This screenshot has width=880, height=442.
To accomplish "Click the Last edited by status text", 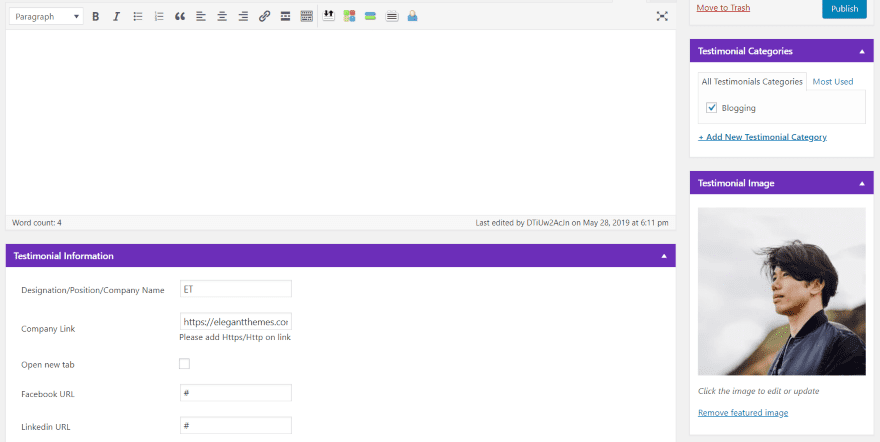I will point(572,223).
